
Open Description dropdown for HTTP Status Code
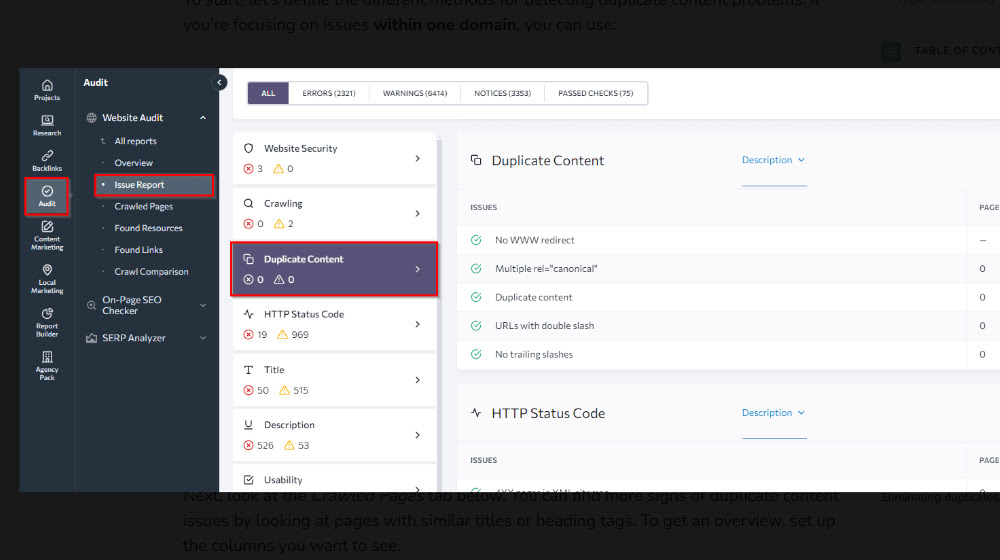[773, 413]
